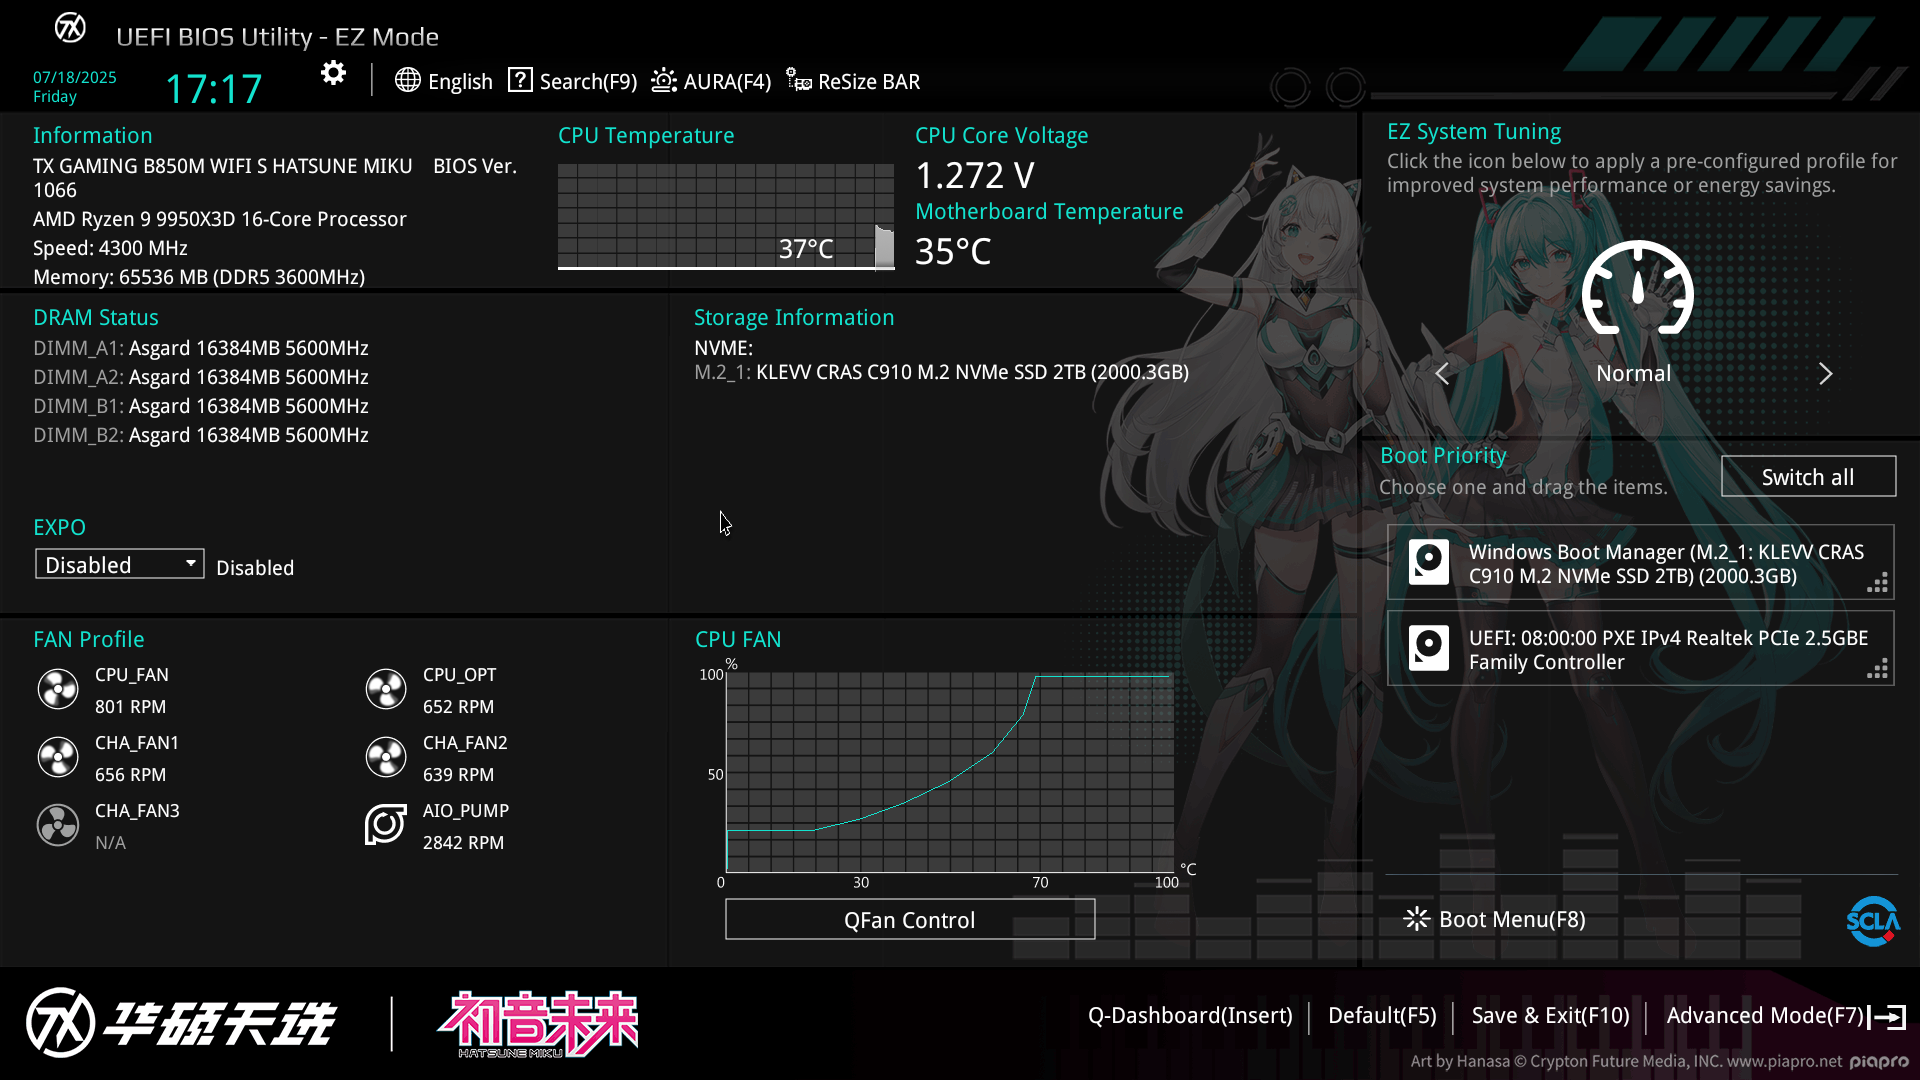Click drag handle on PXE IPv4 entry
This screenshot has width=1920, height=1080.
pyautogui.click(x=1878, y=669)
